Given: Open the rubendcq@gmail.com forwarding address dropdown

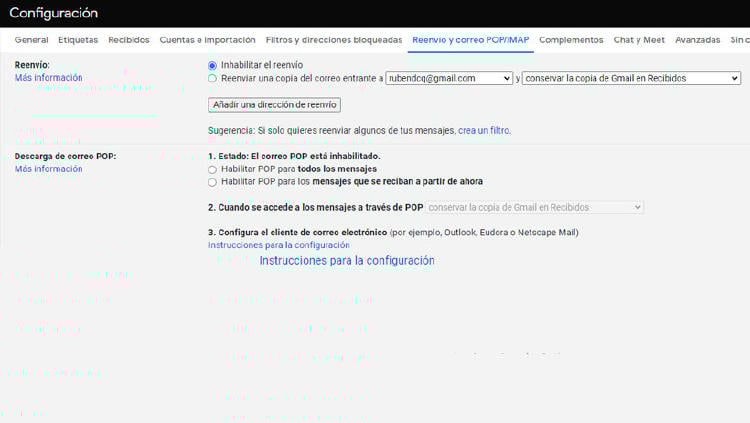Looking at the screenshot, I should click(449, 78).
